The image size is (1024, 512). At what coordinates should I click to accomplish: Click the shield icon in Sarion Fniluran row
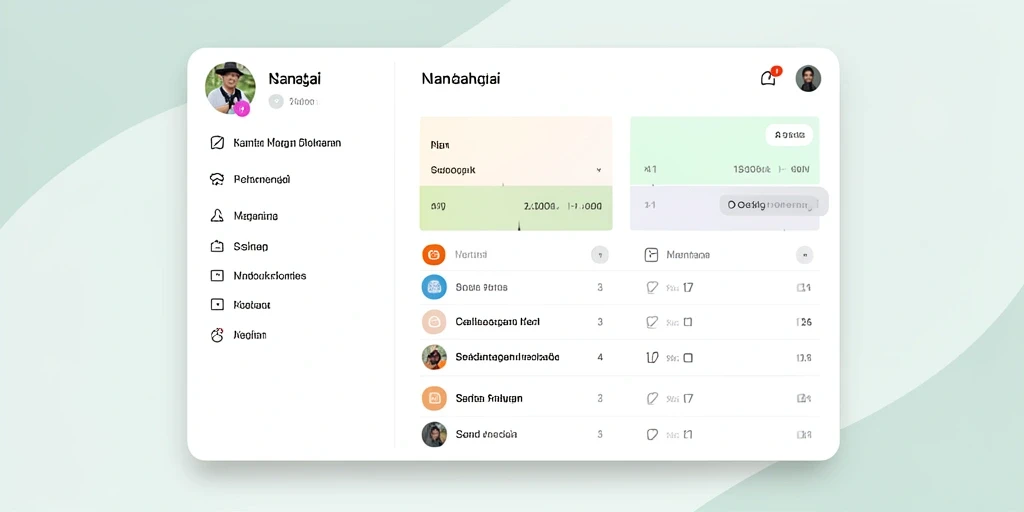(652, 398)
